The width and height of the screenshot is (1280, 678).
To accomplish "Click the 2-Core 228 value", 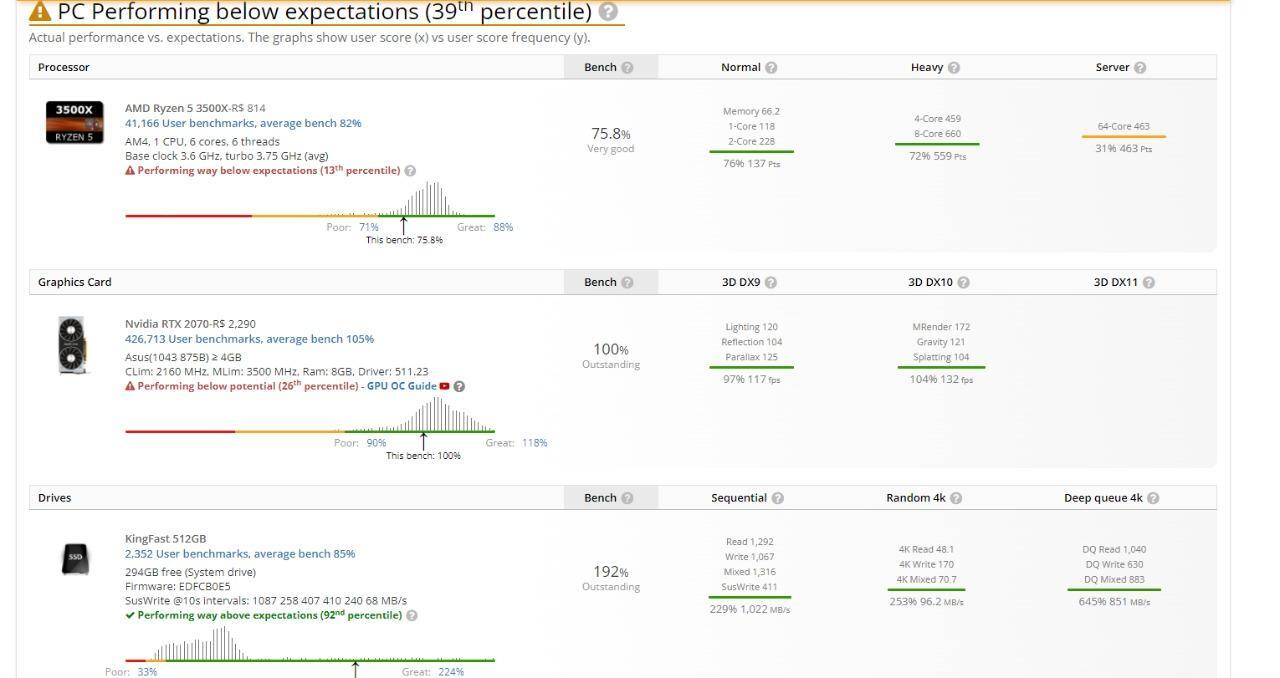I will [751, 142].
